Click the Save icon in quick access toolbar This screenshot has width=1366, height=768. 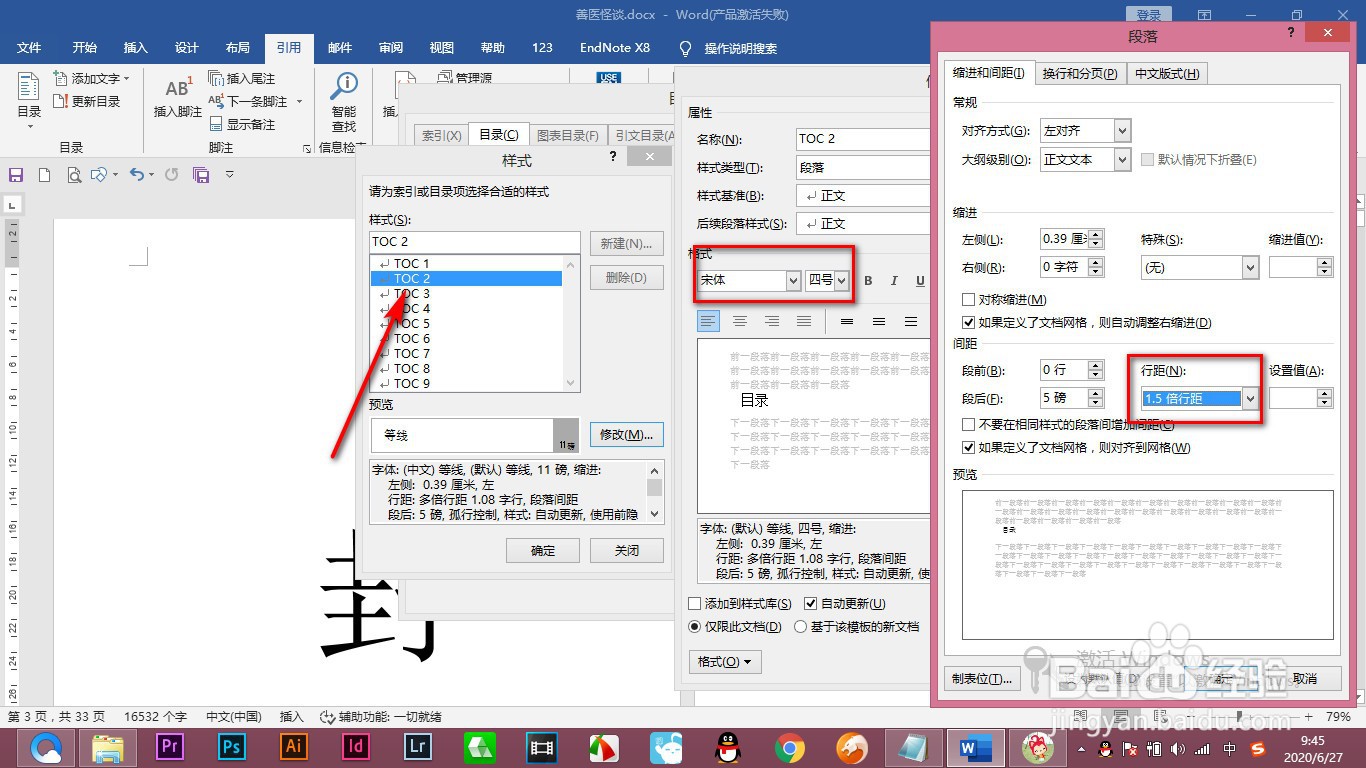16,175
